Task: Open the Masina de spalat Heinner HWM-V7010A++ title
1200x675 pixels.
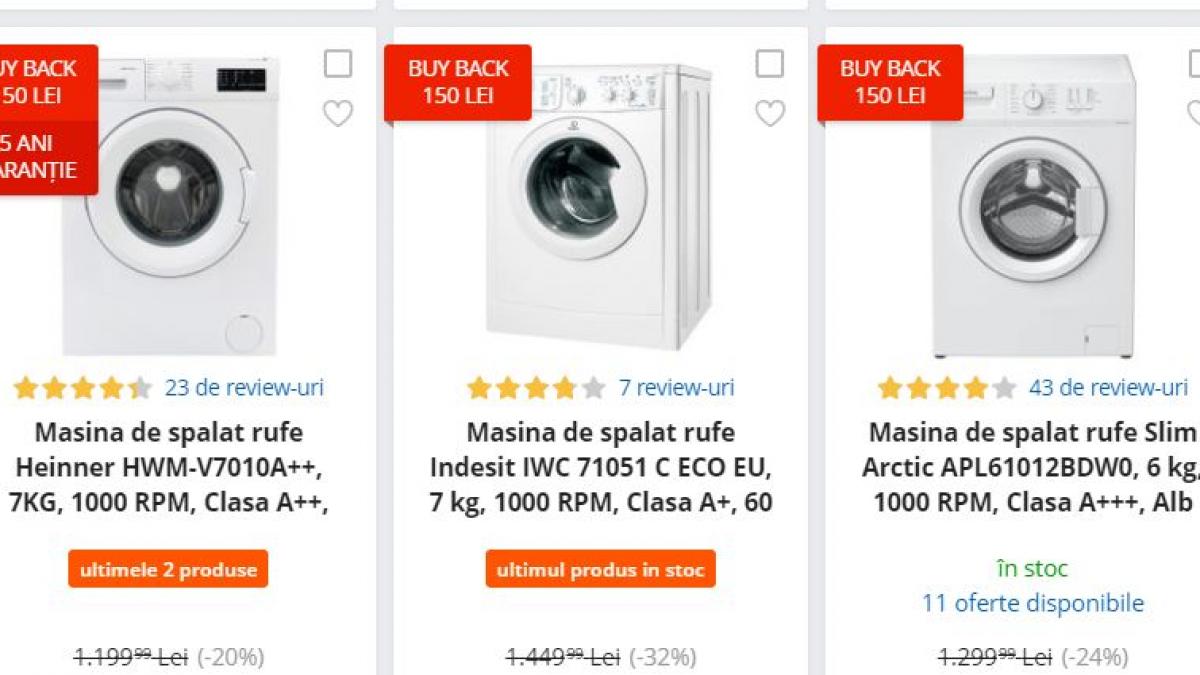Action: (x=168, y=466)
